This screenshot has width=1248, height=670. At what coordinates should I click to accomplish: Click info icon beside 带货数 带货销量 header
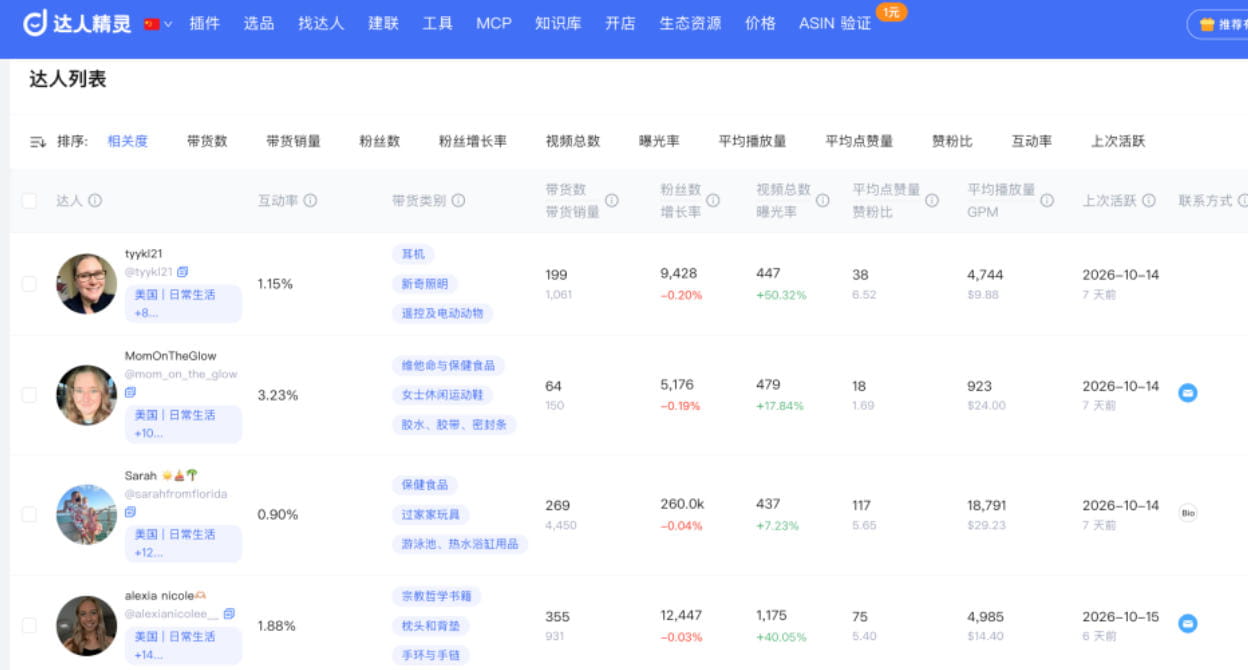click(x=611, y=200)
